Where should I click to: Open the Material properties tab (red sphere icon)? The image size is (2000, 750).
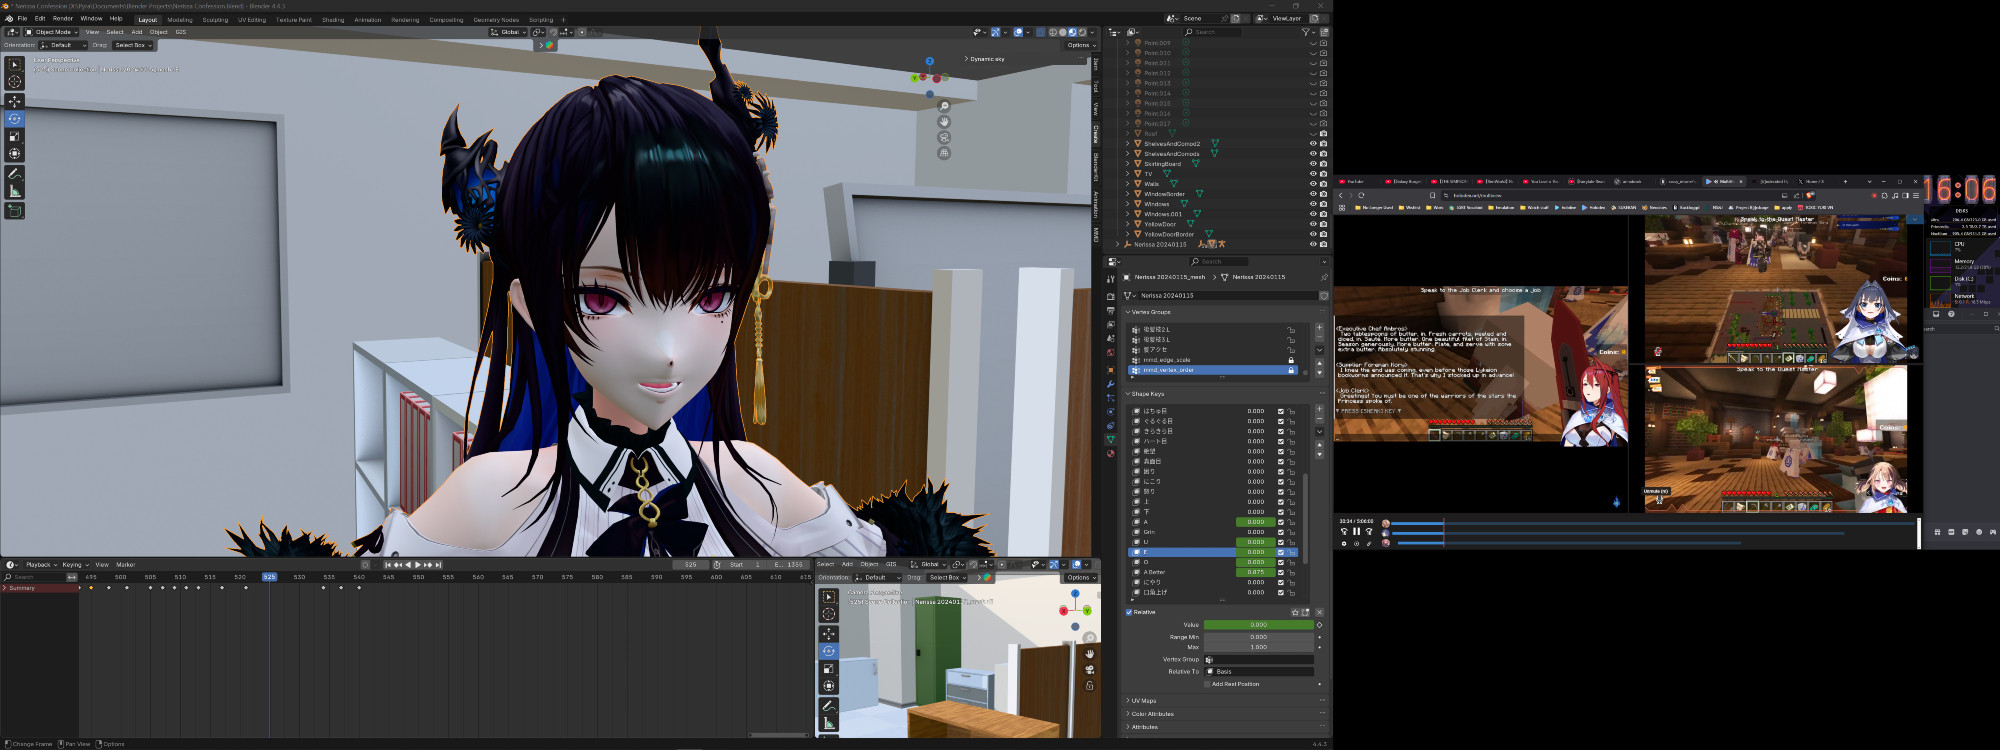(1110, 453)
